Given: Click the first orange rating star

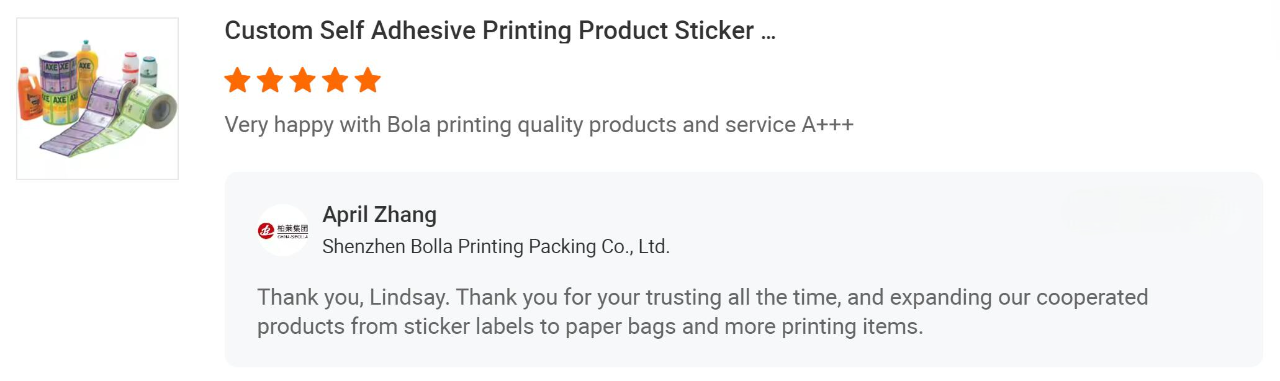Looking at the screenshot, I should click(237, 80).
